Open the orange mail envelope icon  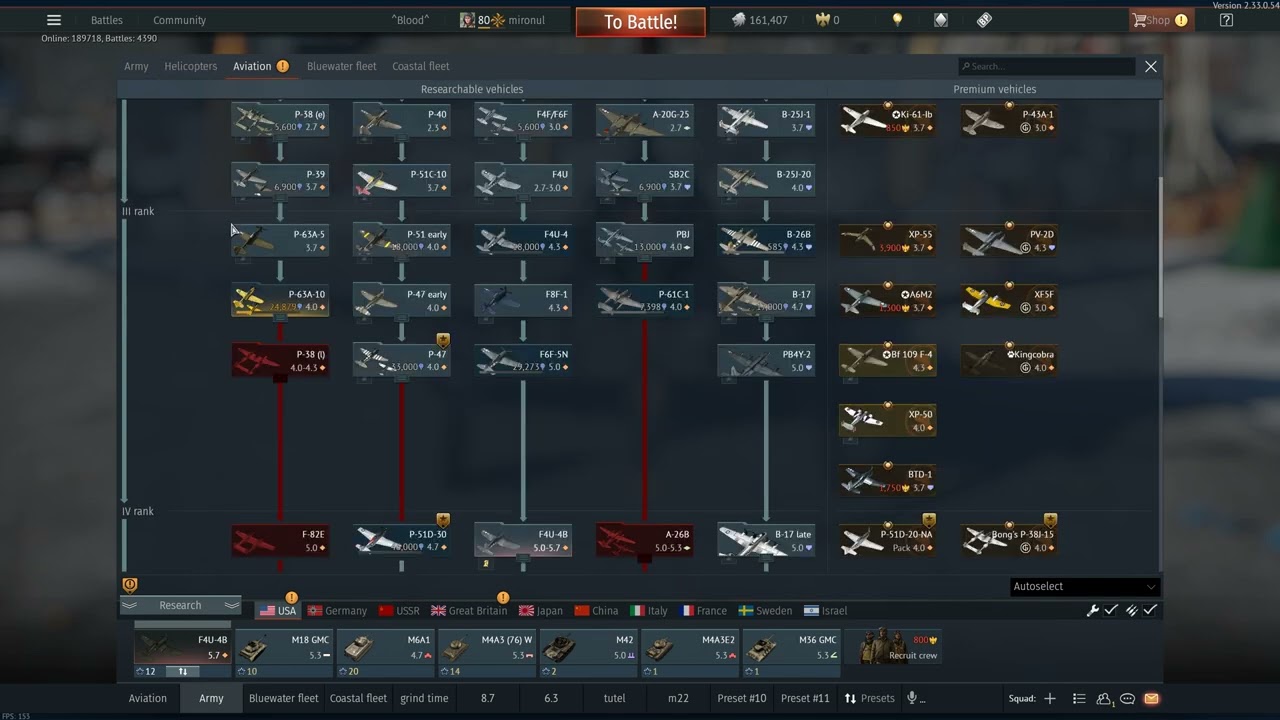(1151, 698)
